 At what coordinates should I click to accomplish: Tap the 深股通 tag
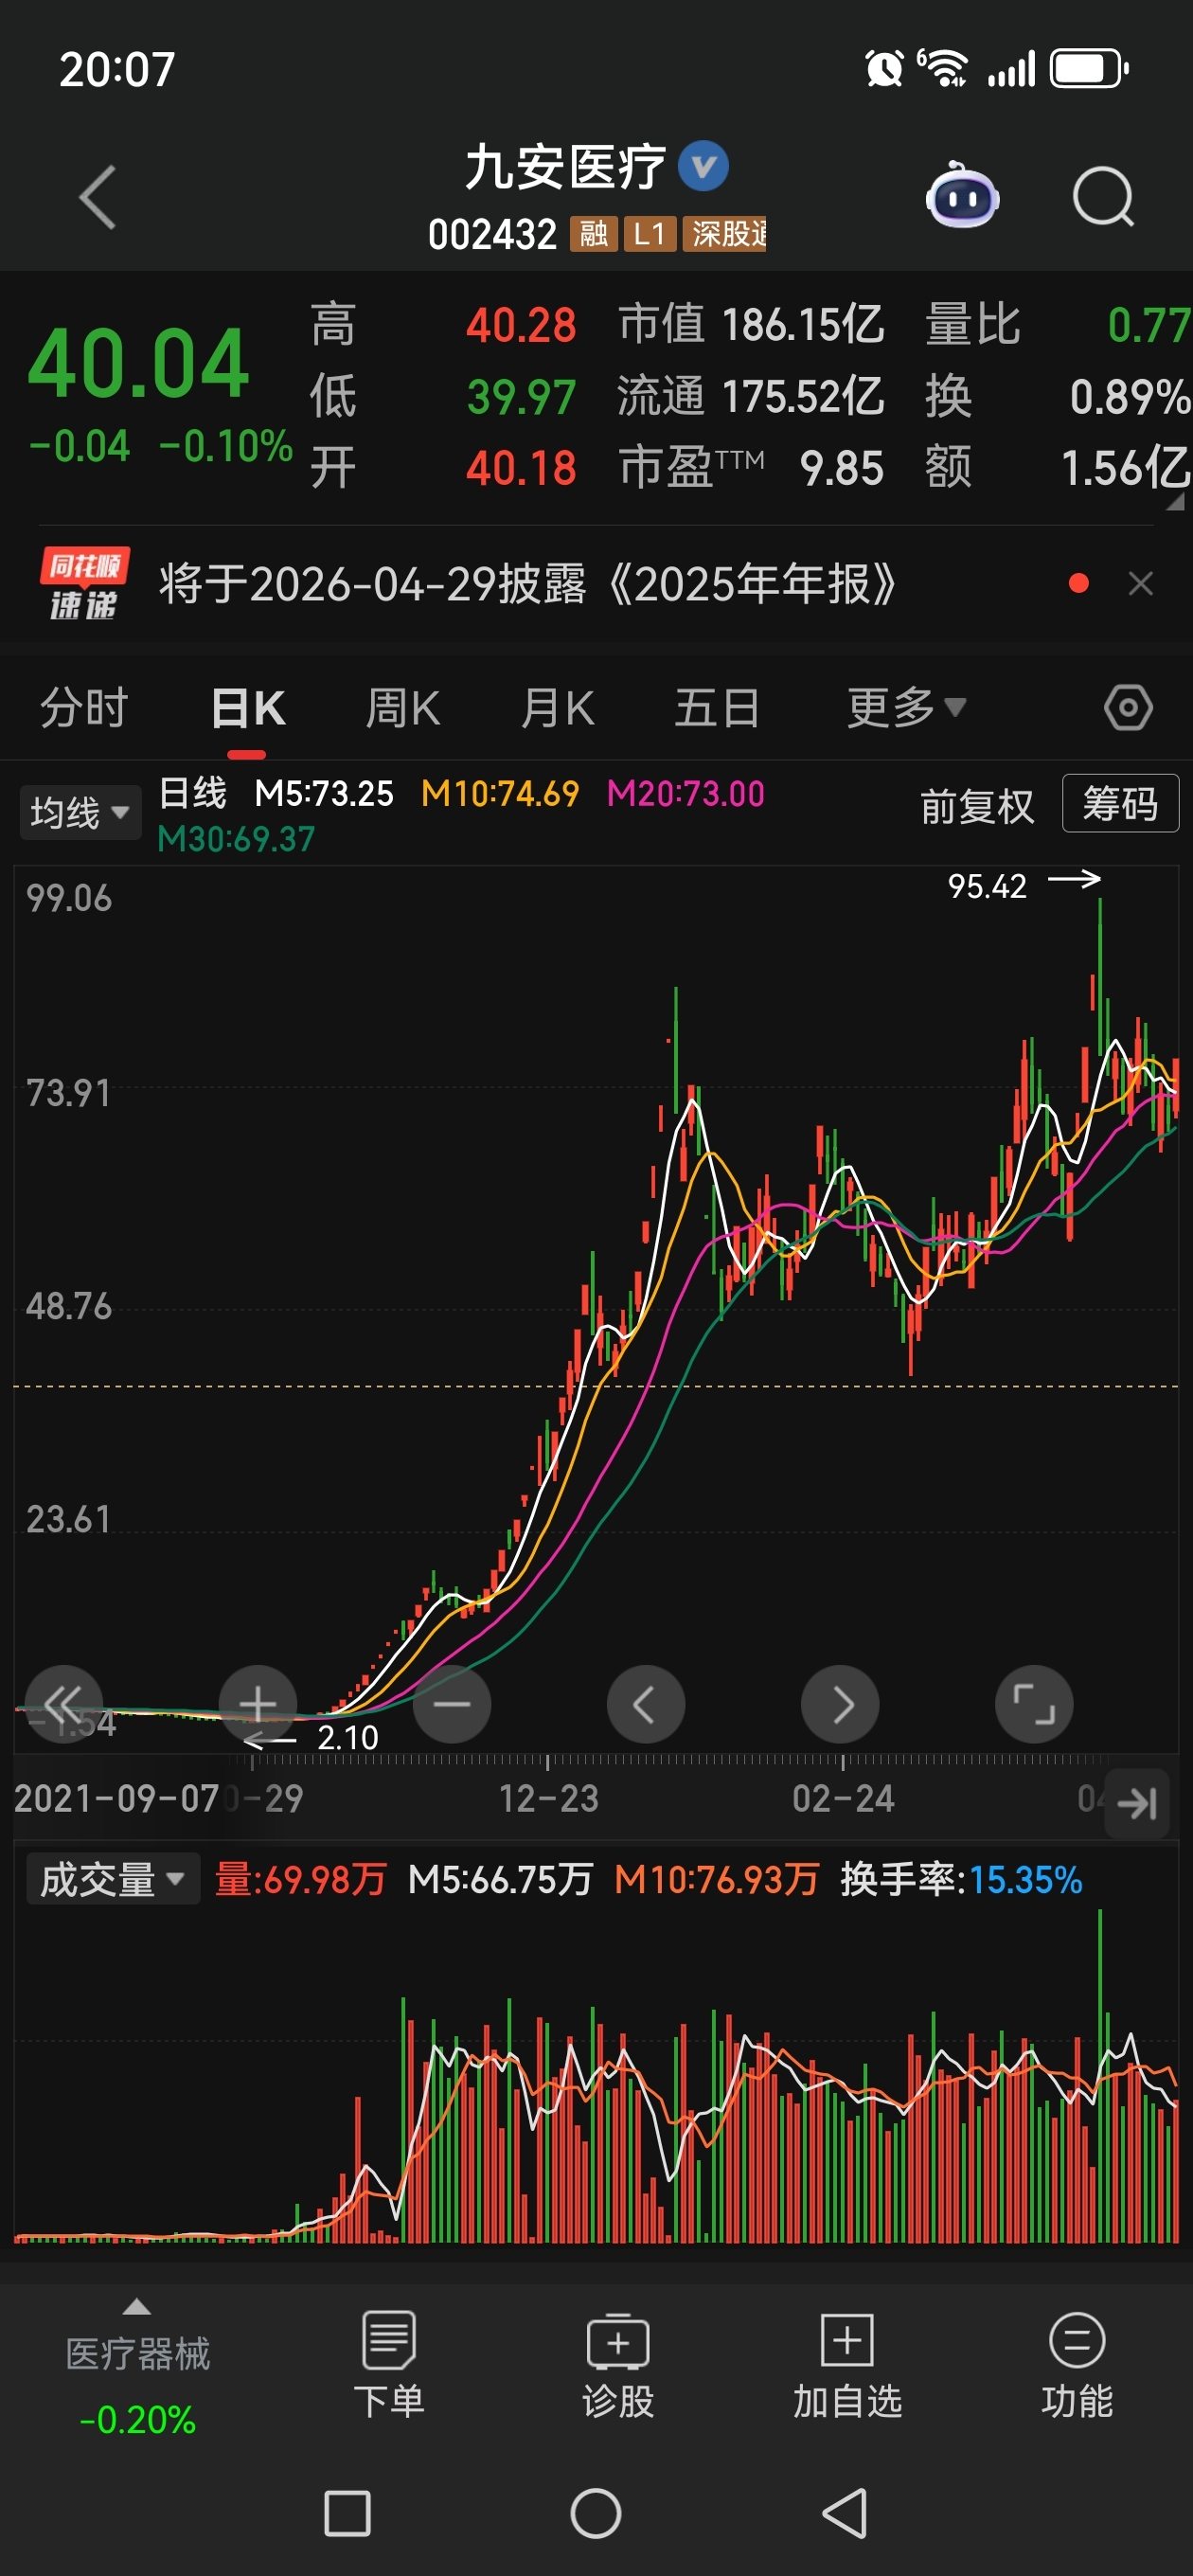click(724, 234)
